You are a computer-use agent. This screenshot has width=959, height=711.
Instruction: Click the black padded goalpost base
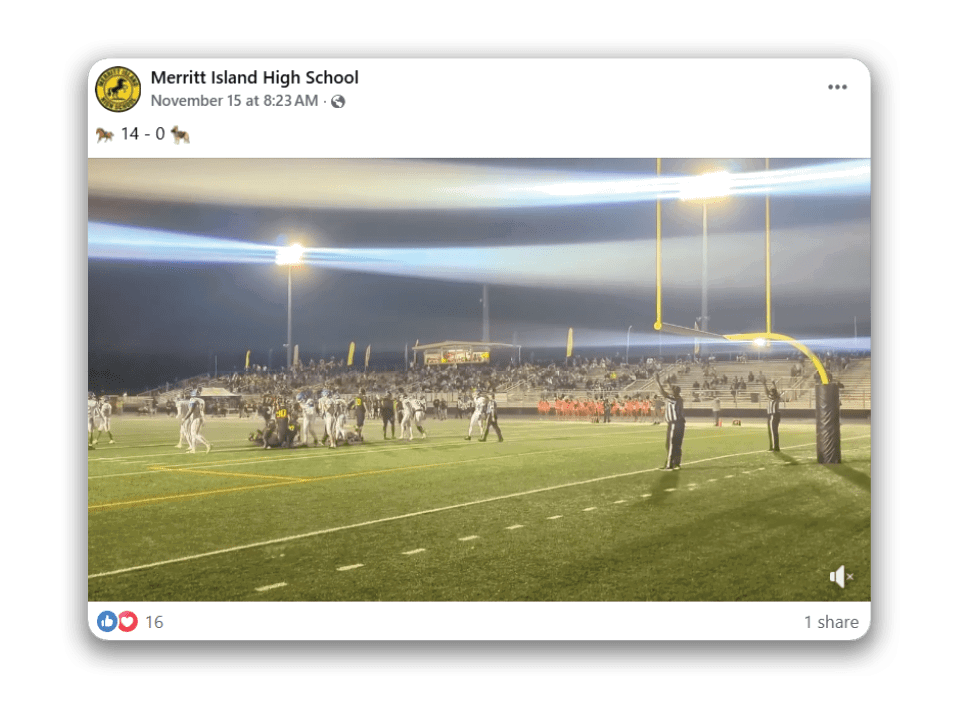click(828, 422)
